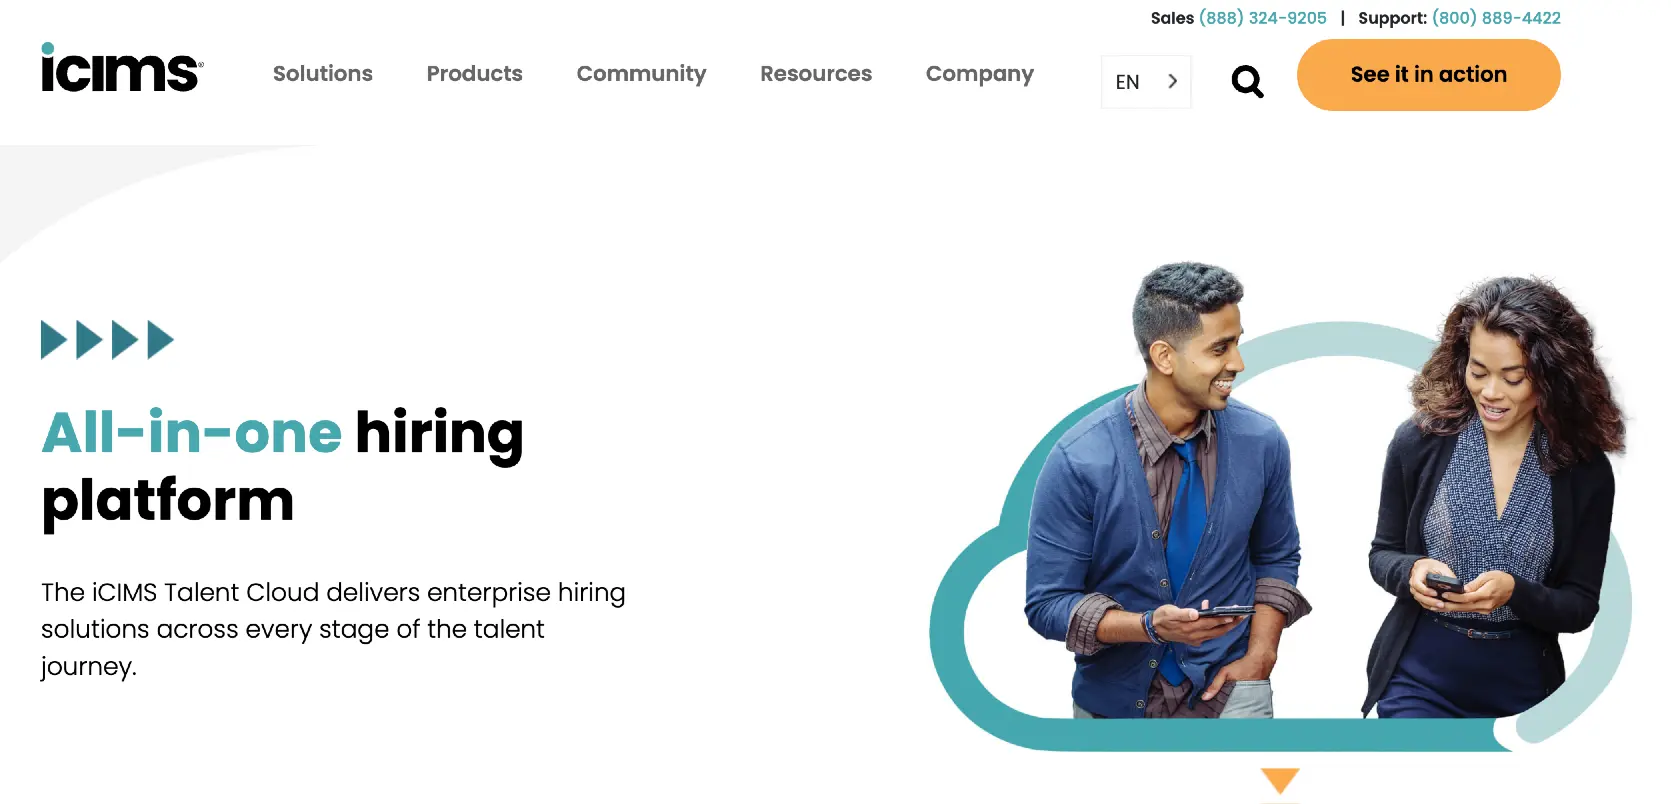This screenshot has height=804, width=1671.
Task: Open the Resources menu
Action: tap(816, 74)
